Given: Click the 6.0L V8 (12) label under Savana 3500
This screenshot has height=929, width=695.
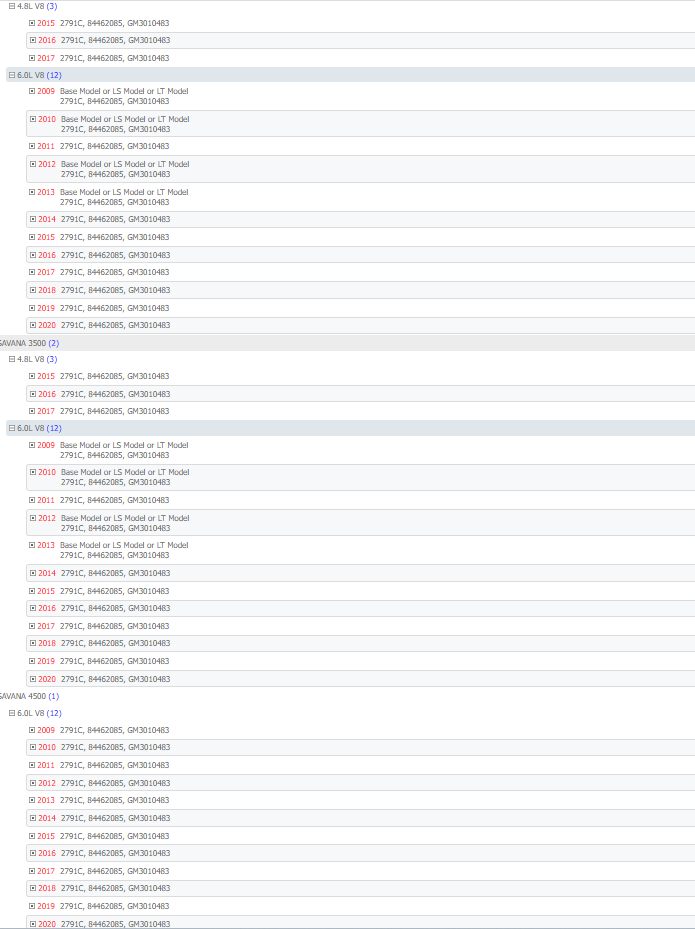Looking at the screenshot, I should pyautogui.click(x=39, y=428).
